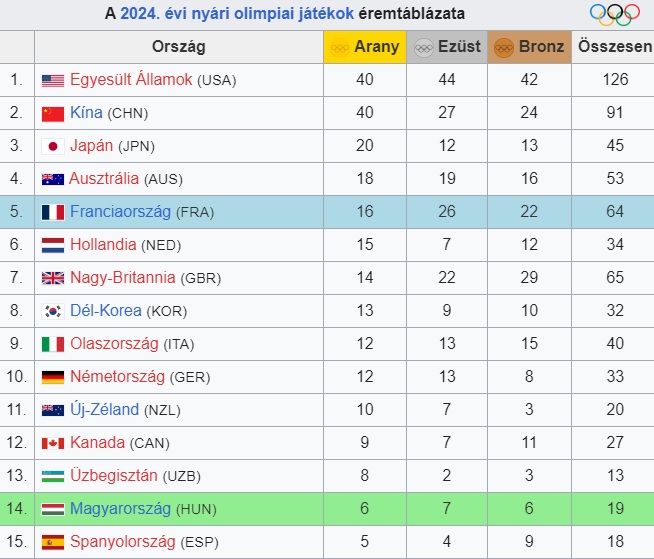Viewport: 654px width, 559px height.
Task: Open the Franciaország country link
Action: click(x=121, y=212)
